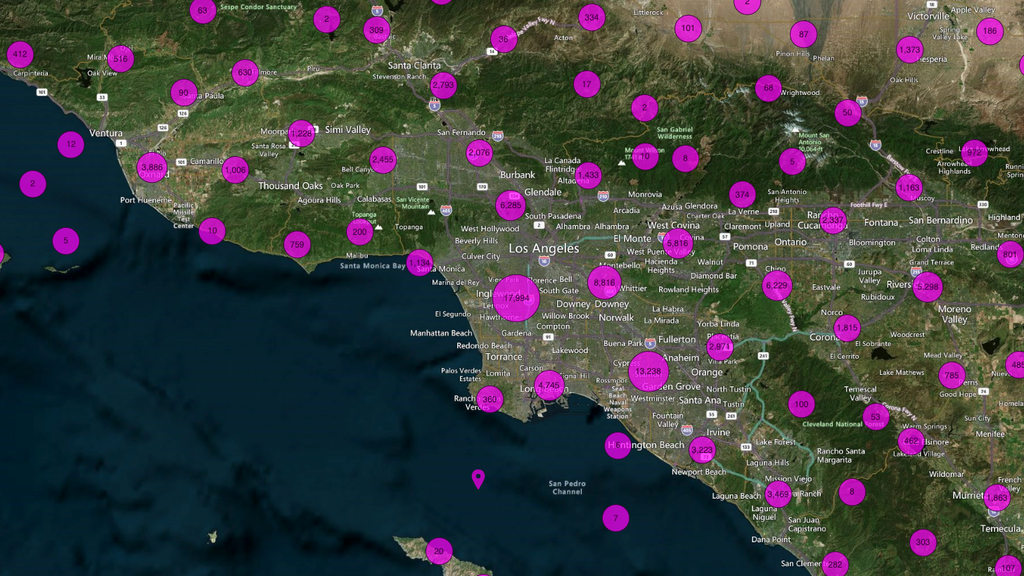This screenshot has width=1024, height=576.
Task: Click the 1,163 cluster near Muscoy
Action: pos(908,188)
